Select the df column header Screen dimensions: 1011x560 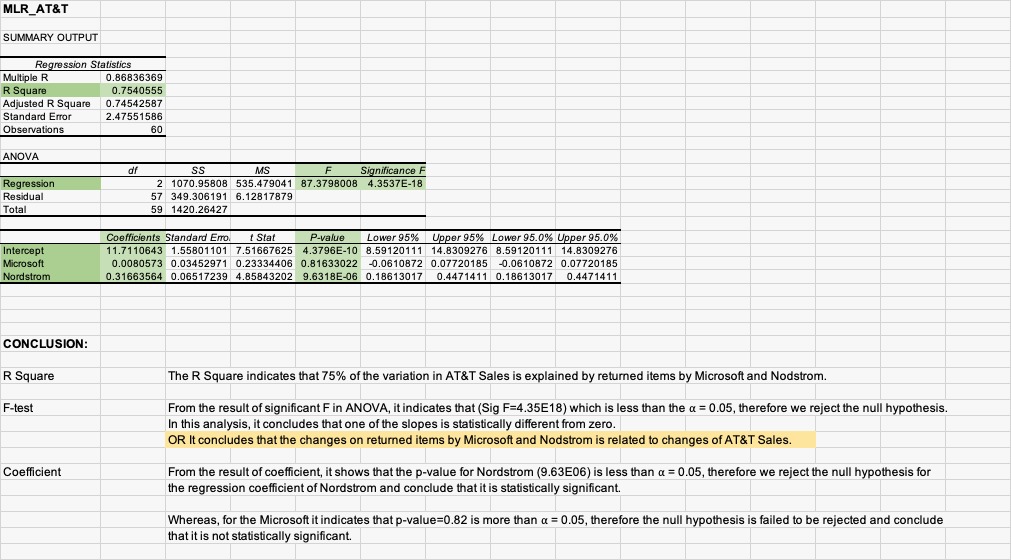133,171
